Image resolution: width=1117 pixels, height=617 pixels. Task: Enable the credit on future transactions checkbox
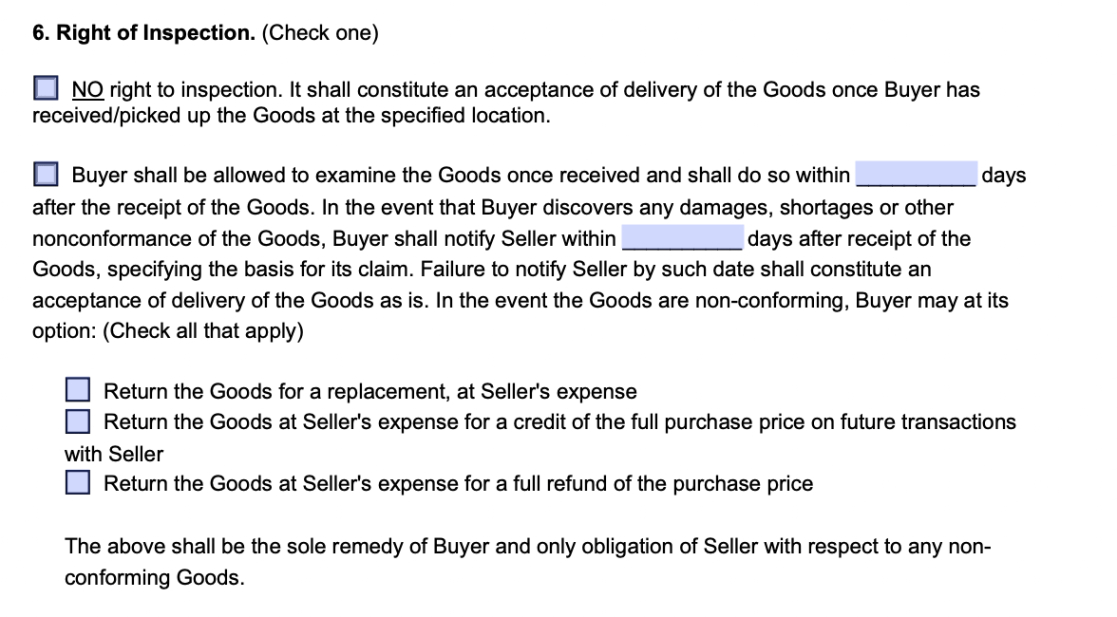(78, 421)
